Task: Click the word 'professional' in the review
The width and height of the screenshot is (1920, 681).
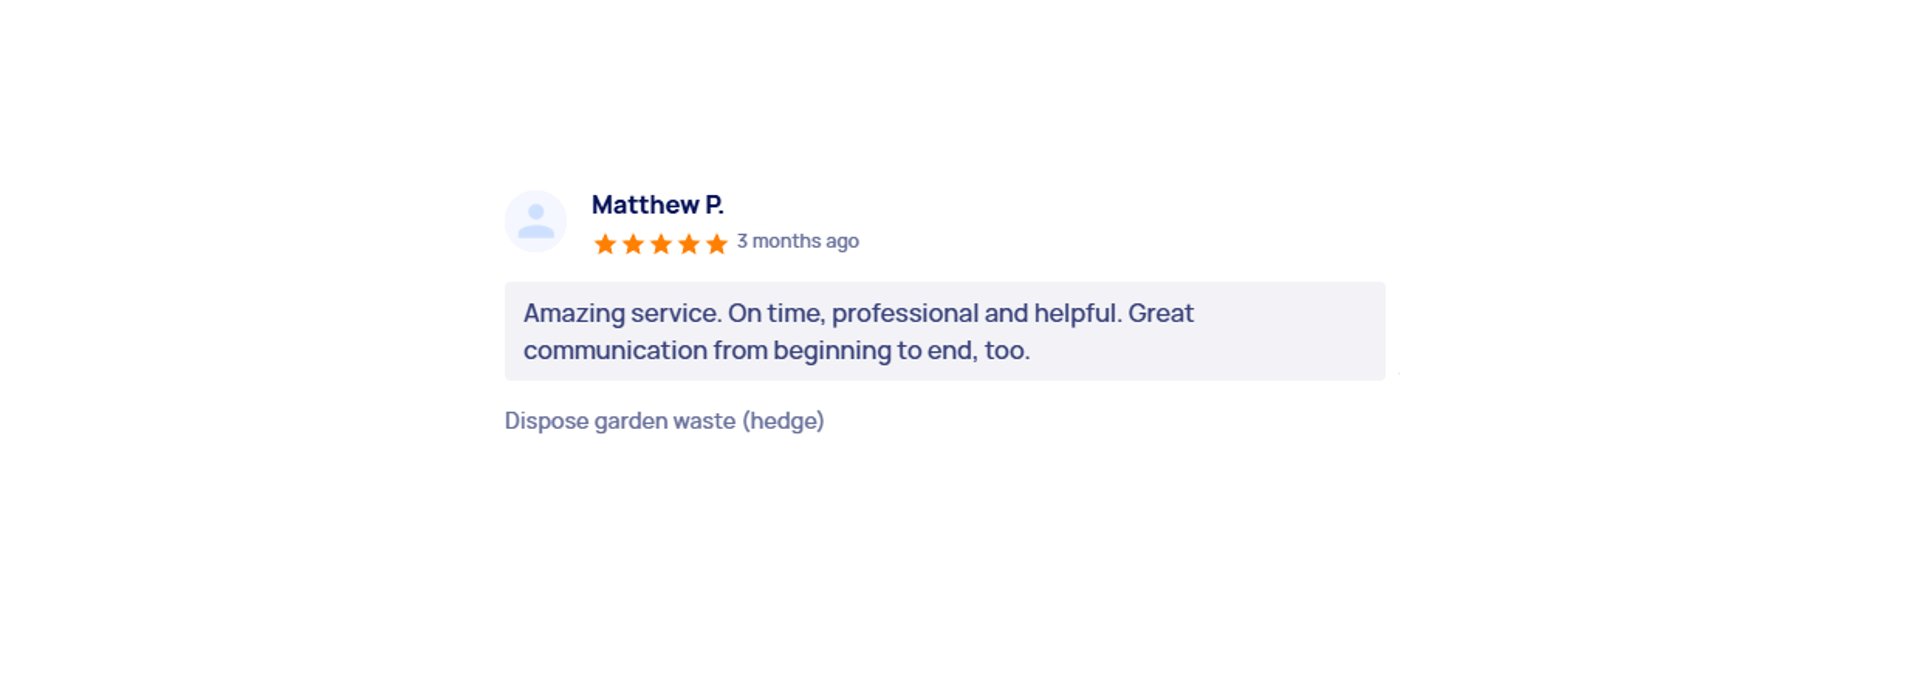Action: [x=905, y=314]
